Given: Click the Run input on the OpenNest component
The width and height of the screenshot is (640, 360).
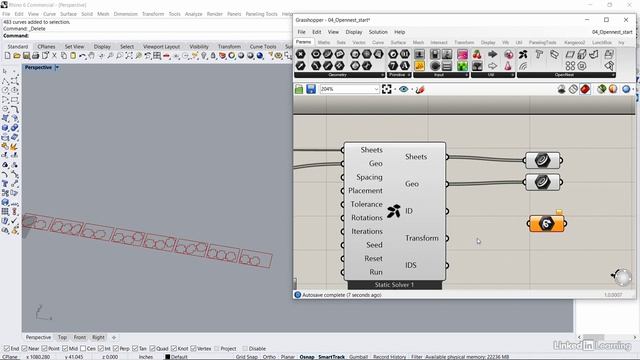Looking at the screenshot, I should (376, 272).
